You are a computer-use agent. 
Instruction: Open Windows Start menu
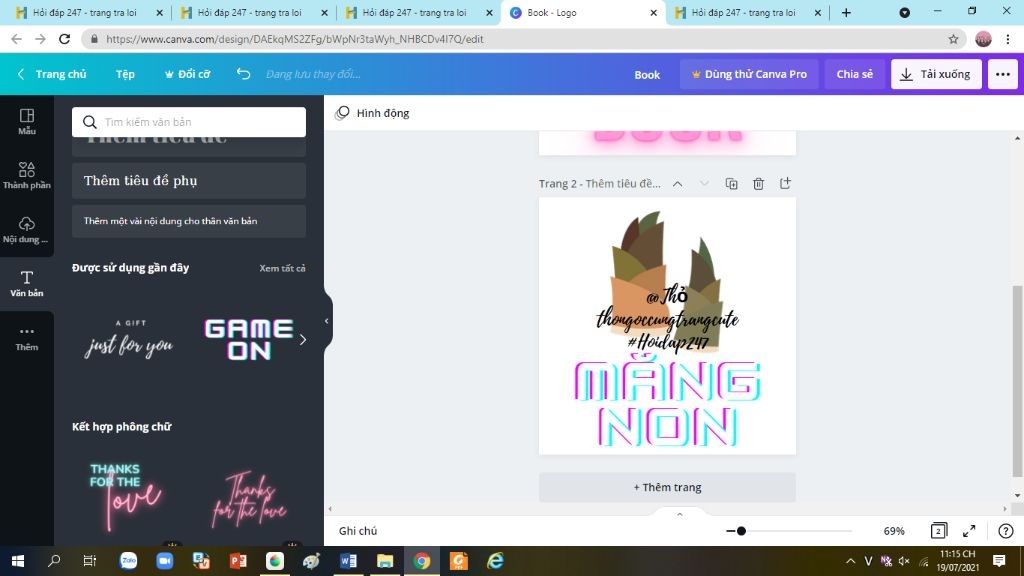click(18, 561)
